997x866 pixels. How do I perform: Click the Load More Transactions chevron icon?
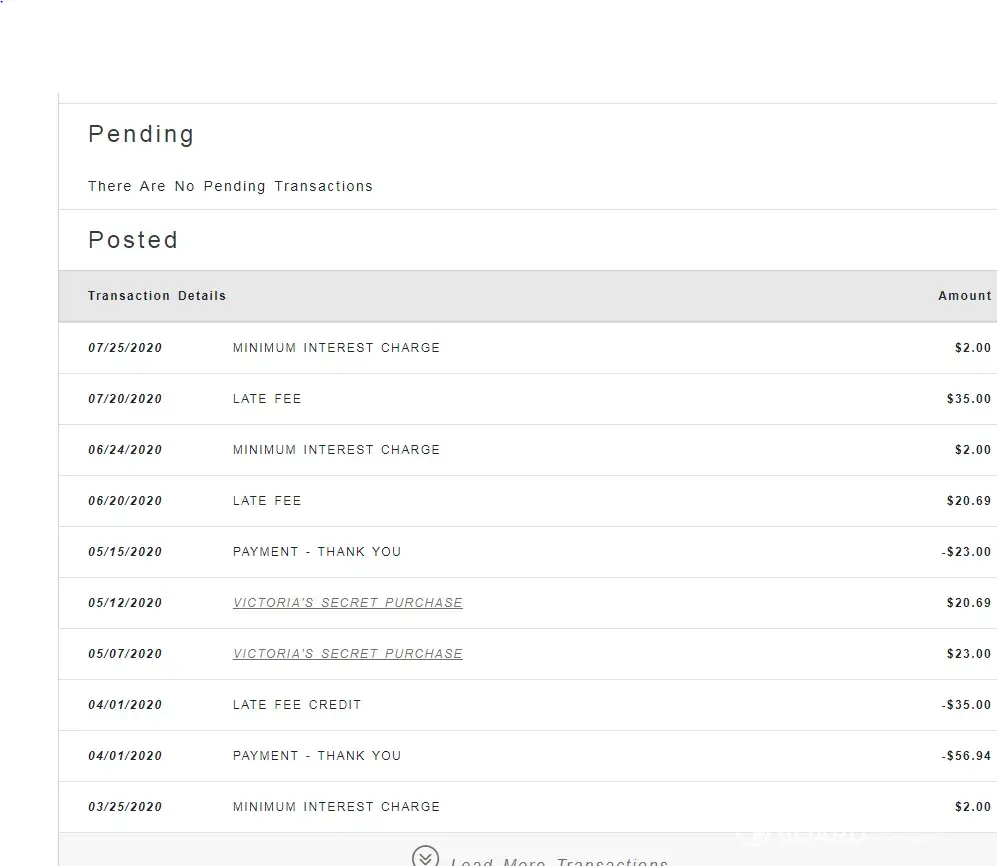pyautogui.click(x=425, y=857)
